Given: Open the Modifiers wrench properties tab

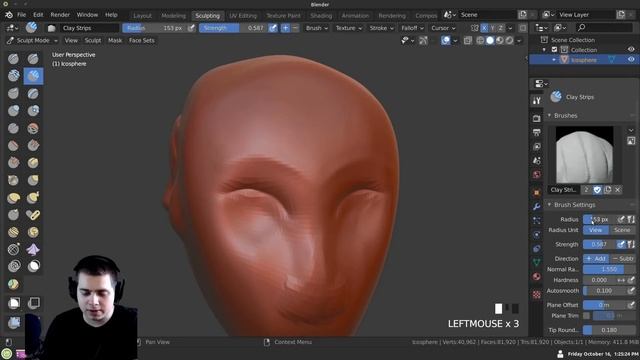Looking at the screenshot, I should click(537, 207).
